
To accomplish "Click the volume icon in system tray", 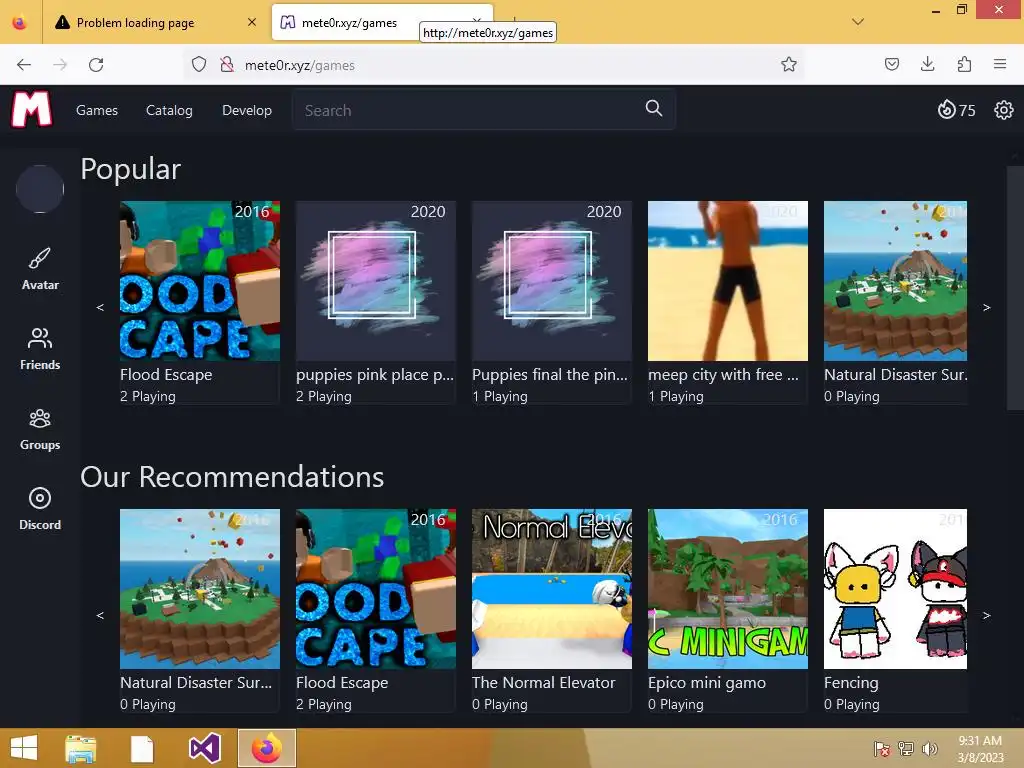I will click(930, 748).
